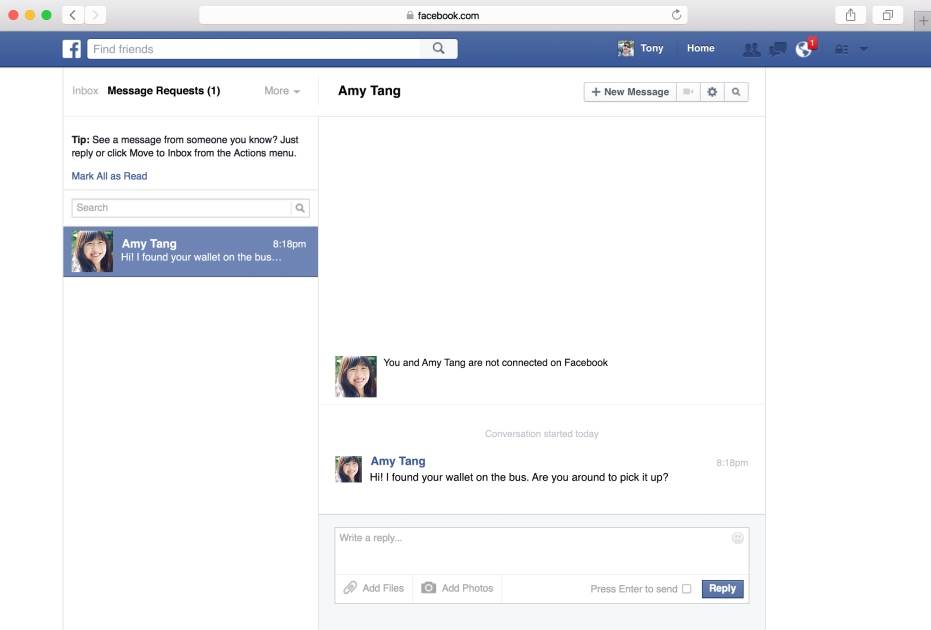The height and width of the screenshot is (630, 931).
Task: Click the magnifier in the conversation search box
Action: pos(300,207)
